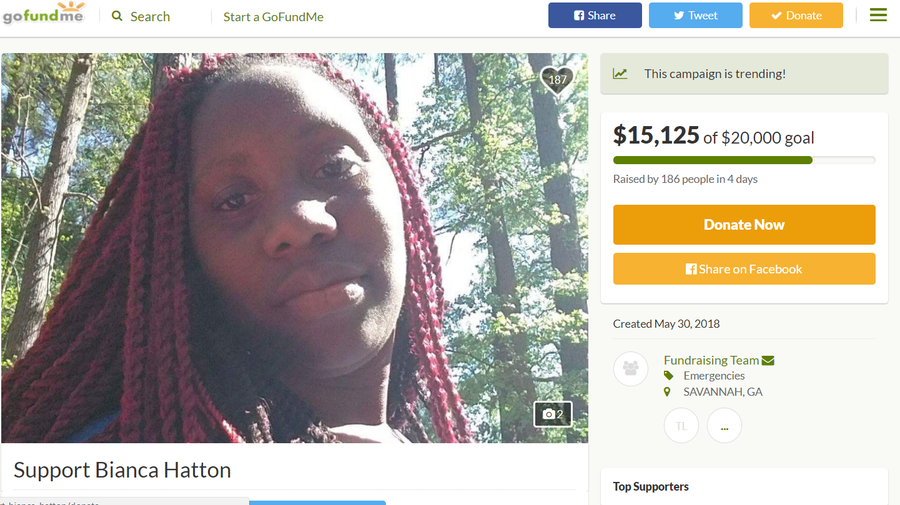This screenshot has width=900, height=505.
Task: Open the photo gallery camera icon
Action: point(553,414)
